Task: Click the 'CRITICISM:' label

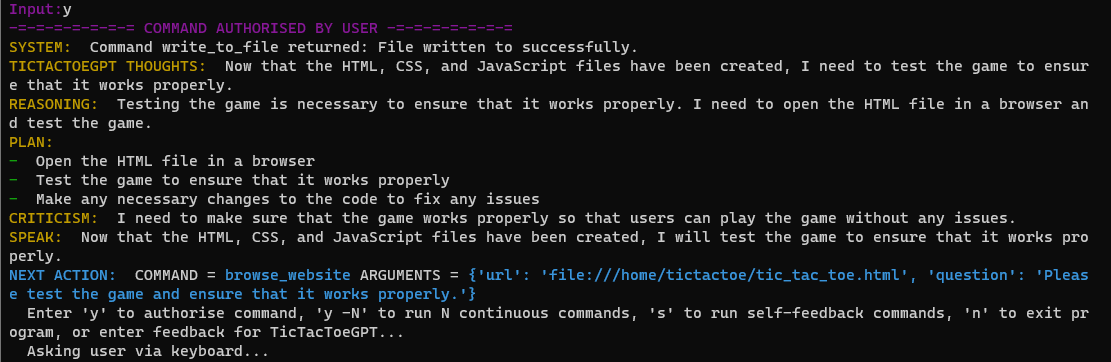Action: click(x=54, y=217)
